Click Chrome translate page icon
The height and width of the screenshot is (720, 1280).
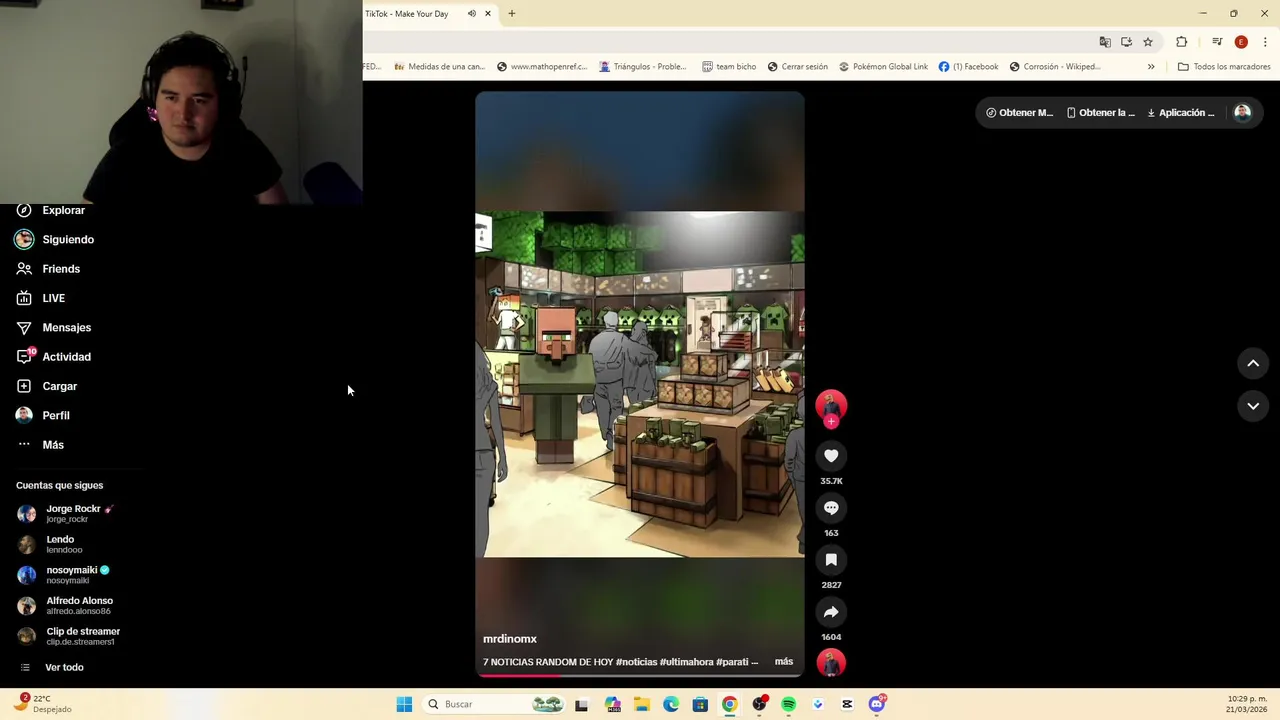coord(1104,42)
